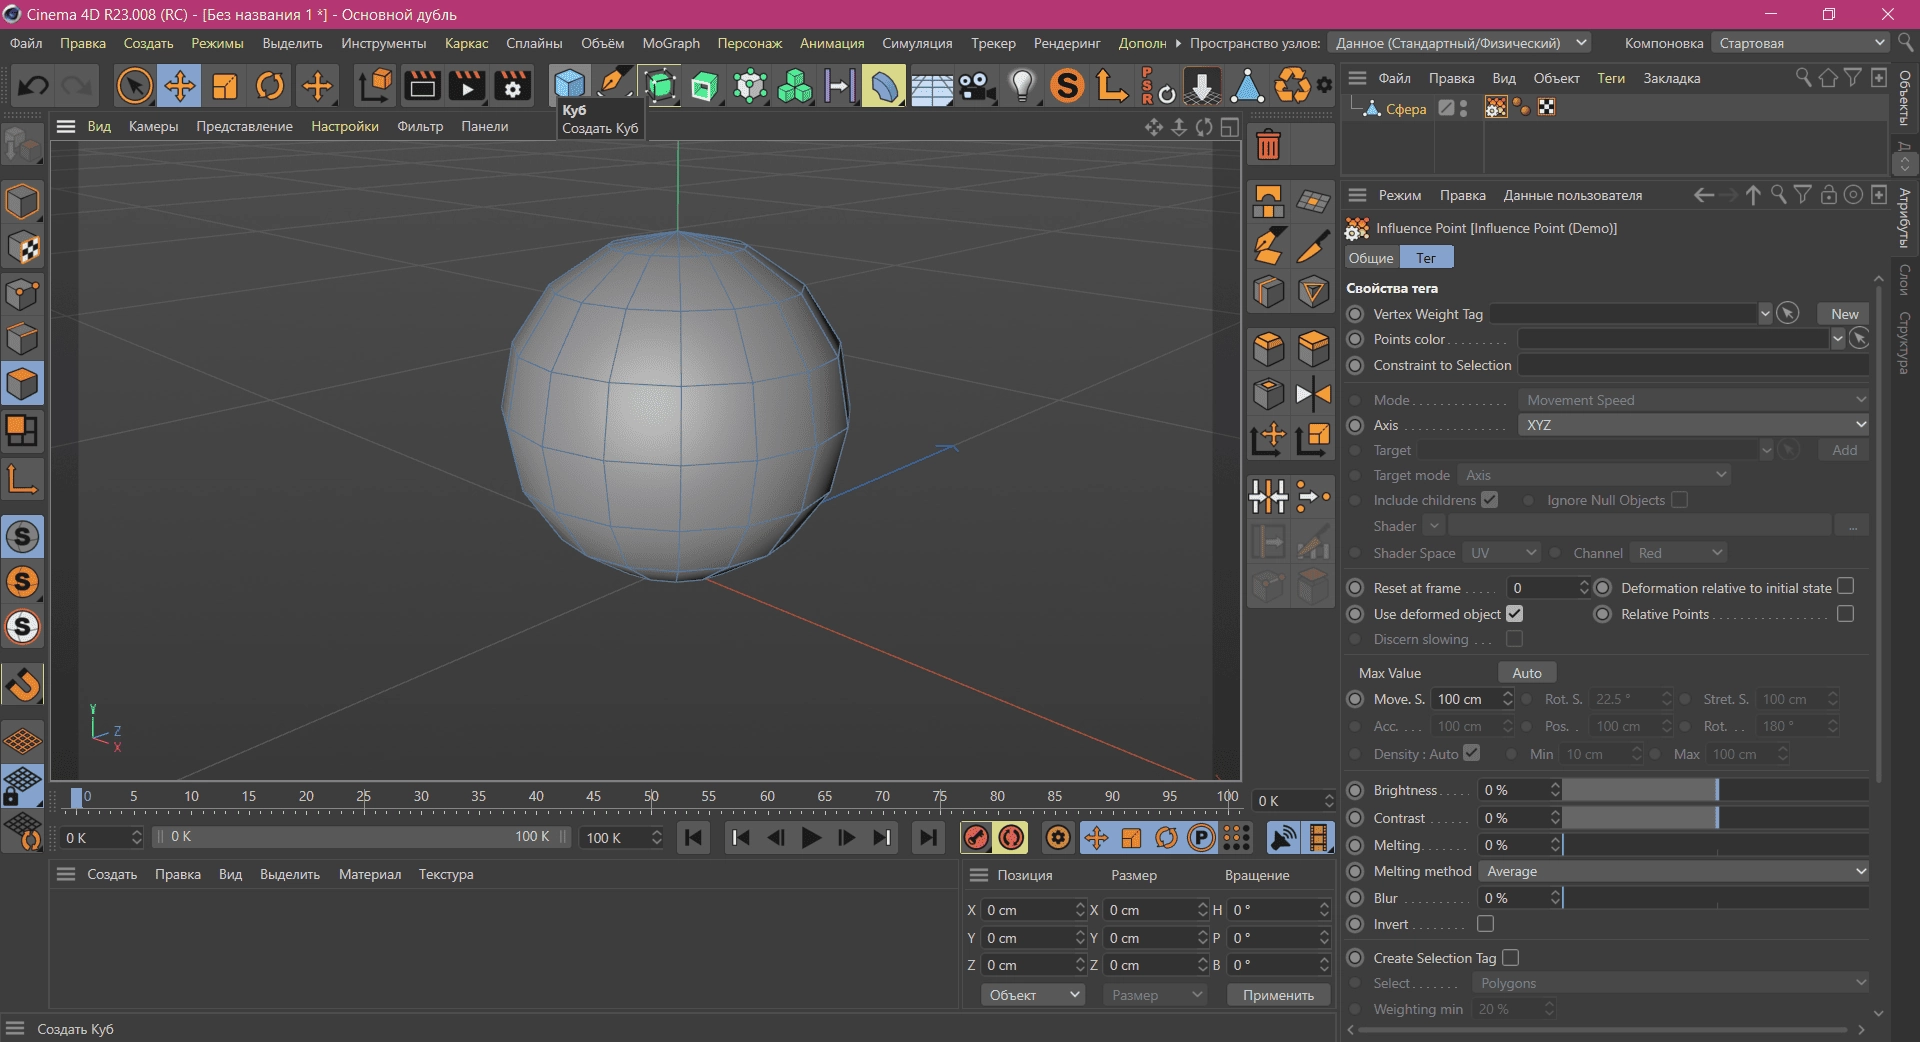Screen dimensions: 1920x1042
Task: Open the MoGraph menu
Action: point(671,43)
